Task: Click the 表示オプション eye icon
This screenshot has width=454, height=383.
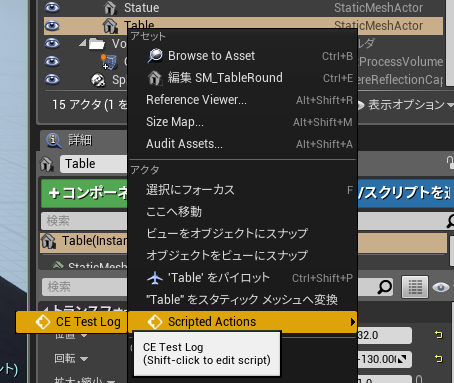Action: pos(361,105)
